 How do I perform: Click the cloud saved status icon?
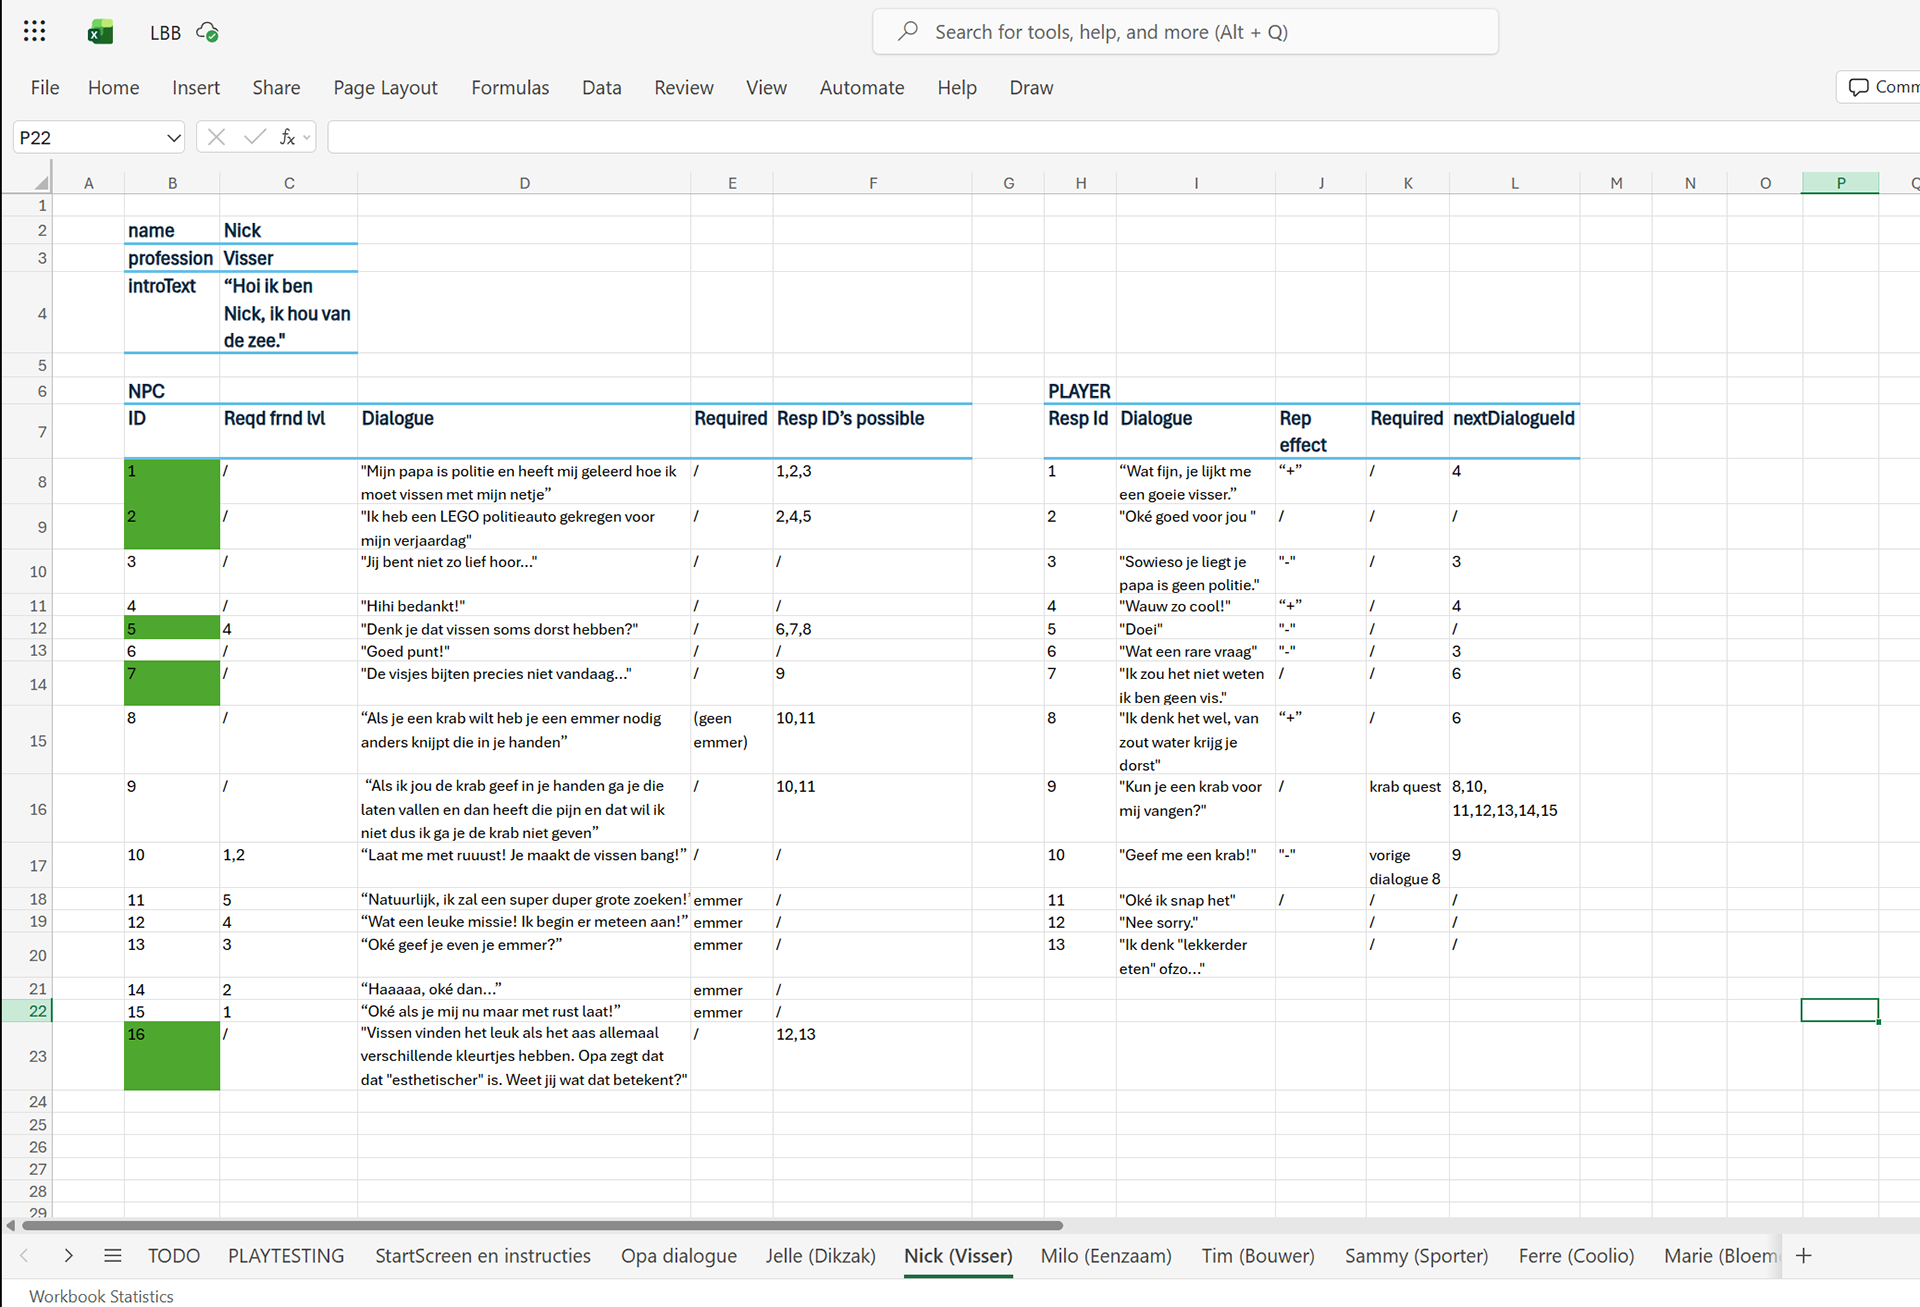coord(208,32)
